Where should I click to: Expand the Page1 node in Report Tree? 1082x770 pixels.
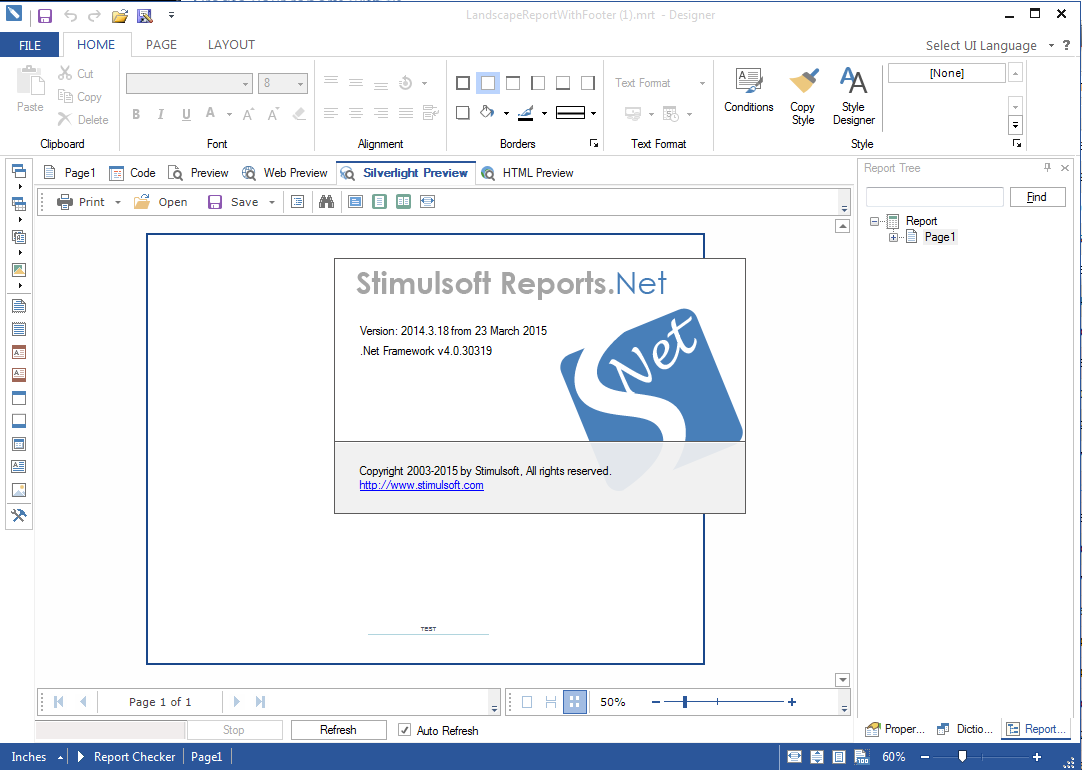pyautogui.click(x=894, y=237)
